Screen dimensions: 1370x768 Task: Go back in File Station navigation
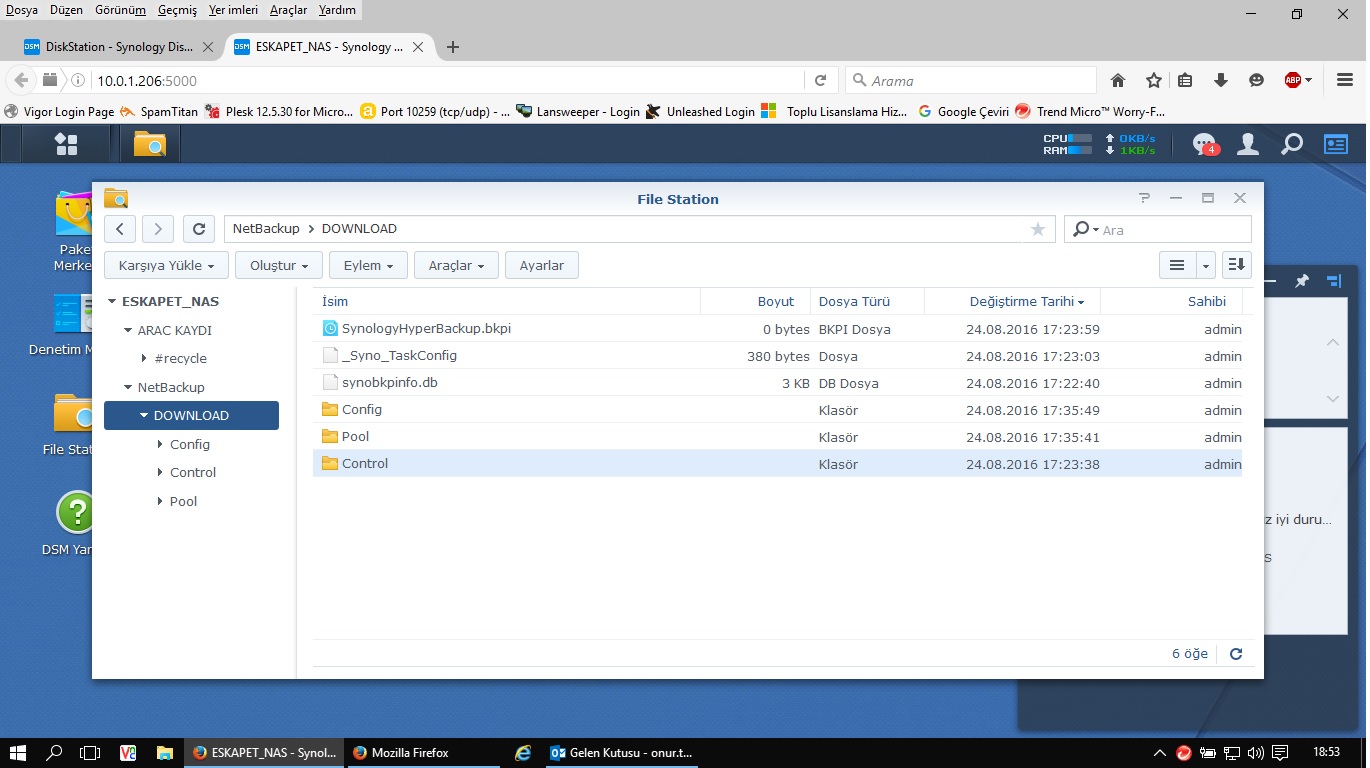click(x=120, y=229)
